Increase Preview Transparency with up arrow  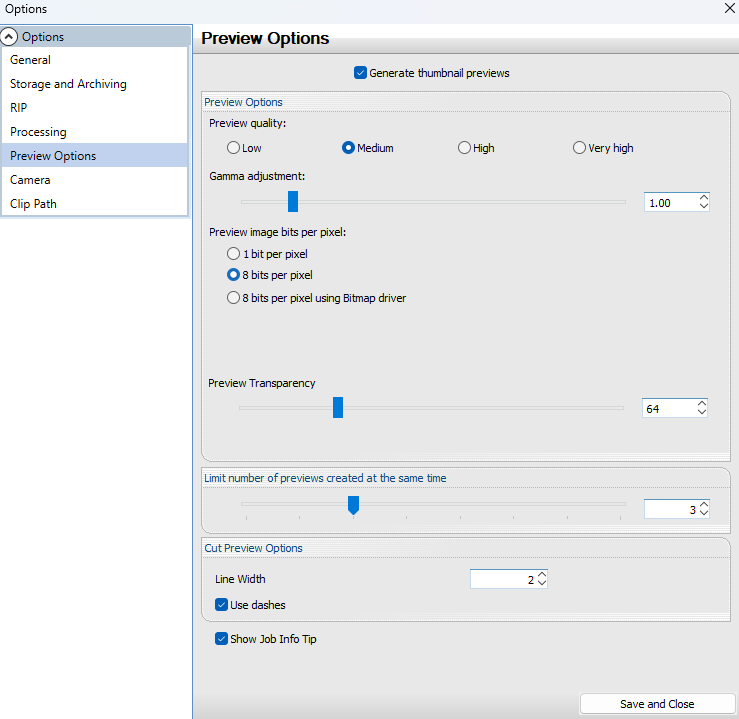point(702,404)
